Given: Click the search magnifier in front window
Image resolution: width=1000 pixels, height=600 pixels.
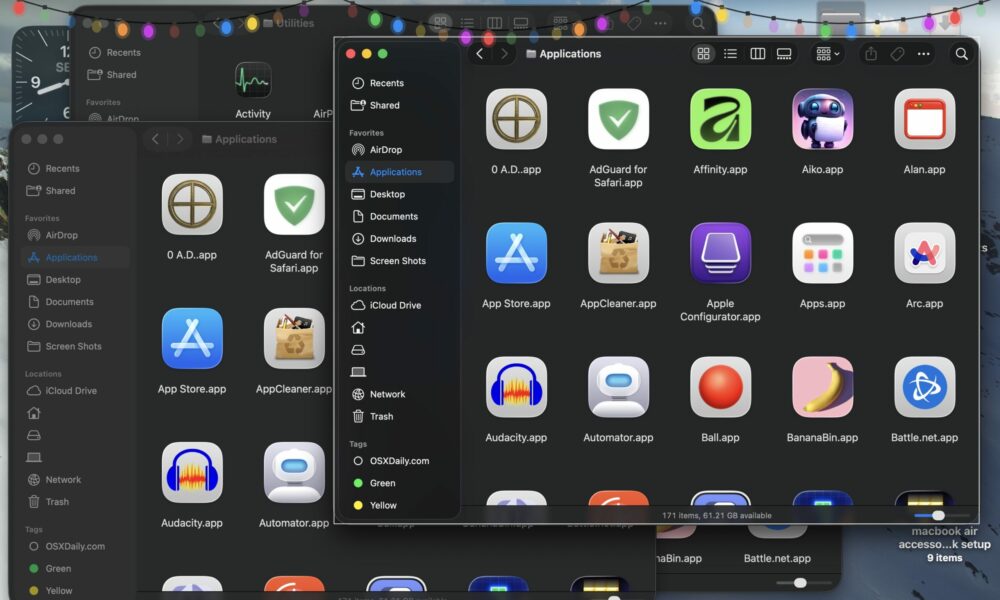Looking at the screenshot, I should click(x=961, y=54).
